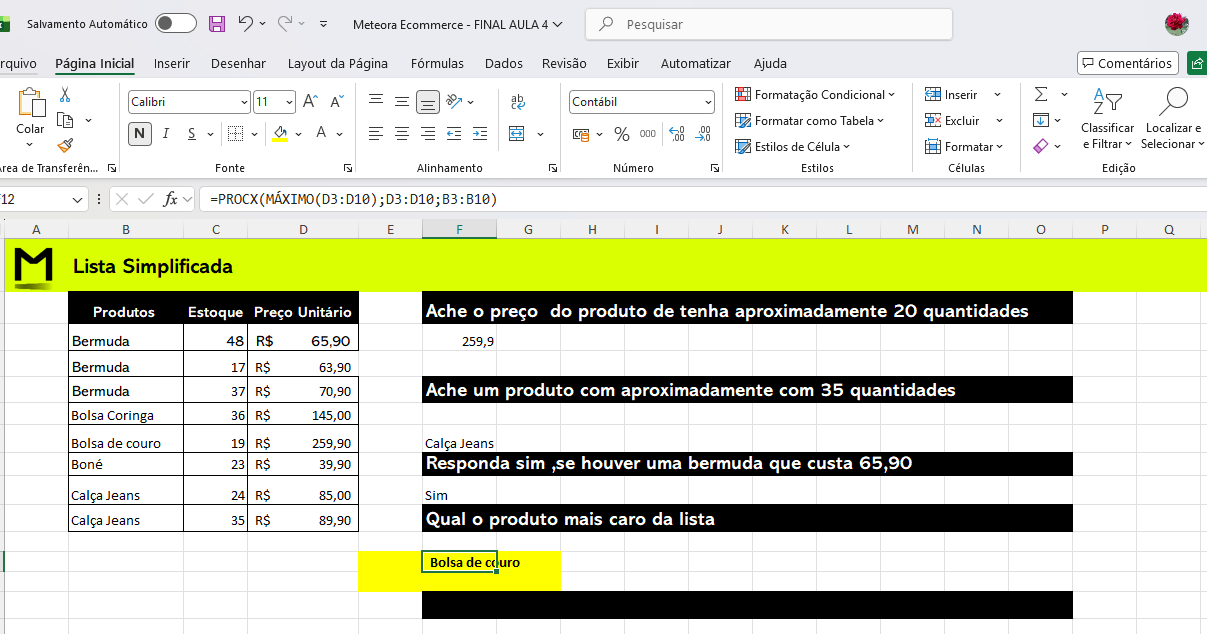The width and height of the screenshot is (1207, 634).
Task: Toggle bottom vertical alignment
Action: click(x=428, y=101)
